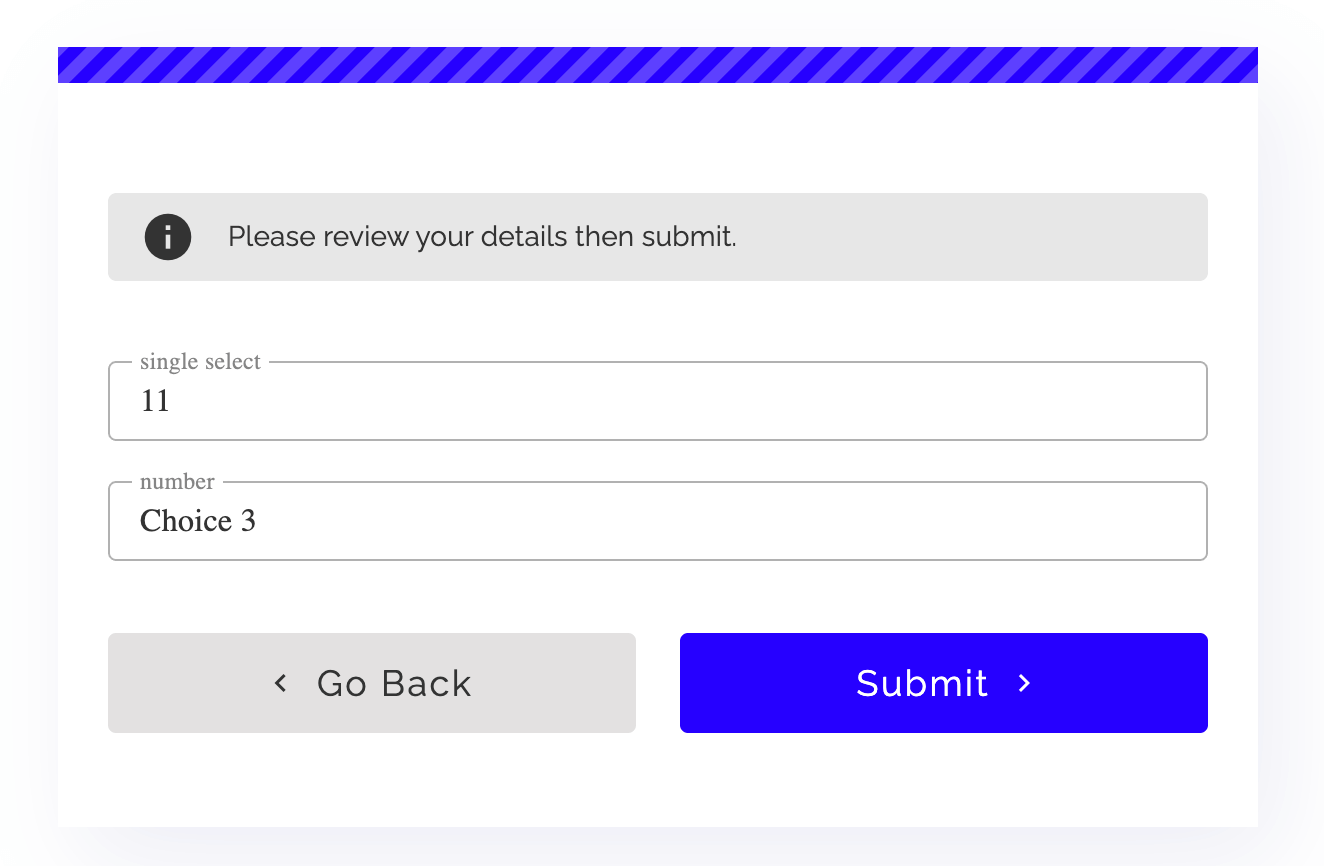Click the info icon in the notice banner
Image resolution: width=1324 pixels, height=866 pixels.
168,237
